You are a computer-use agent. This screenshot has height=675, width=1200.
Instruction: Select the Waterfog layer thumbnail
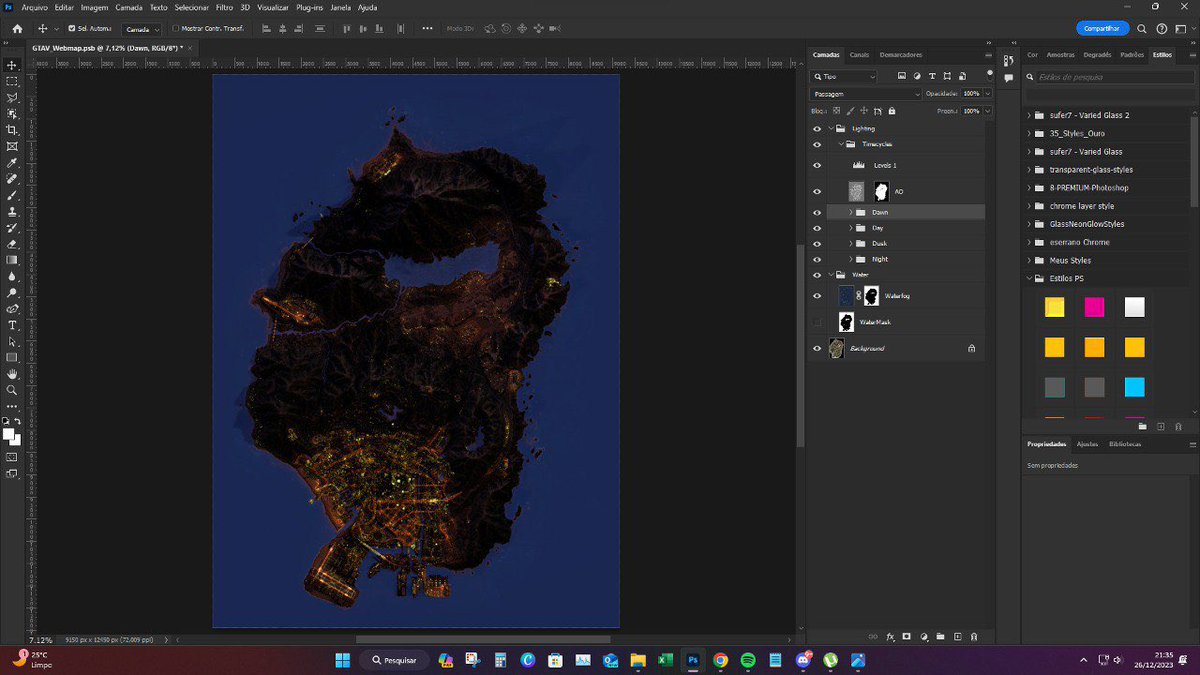coord(846,295)
